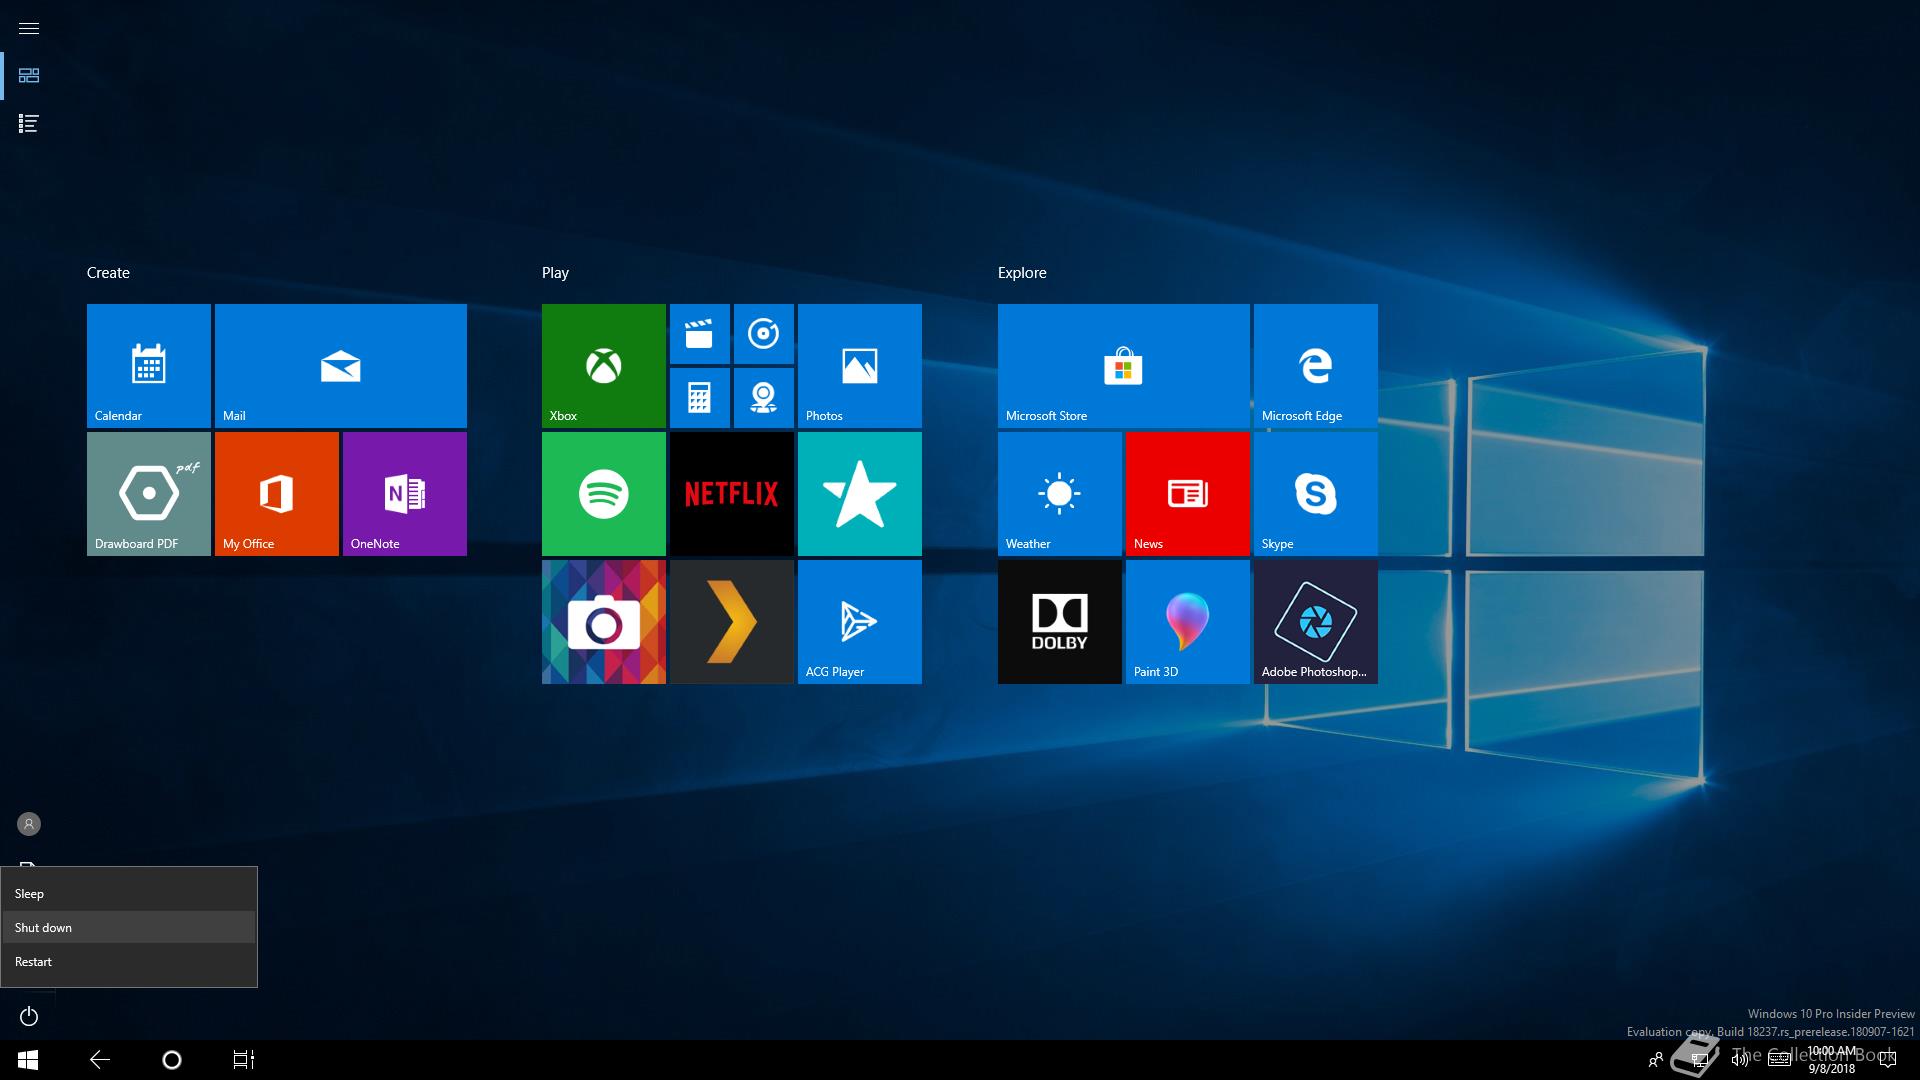Image resolution: width=1920 pixels, height=1080 pixels.
Task: Expand the Start hamburger menu
Action: pos(29,28)
